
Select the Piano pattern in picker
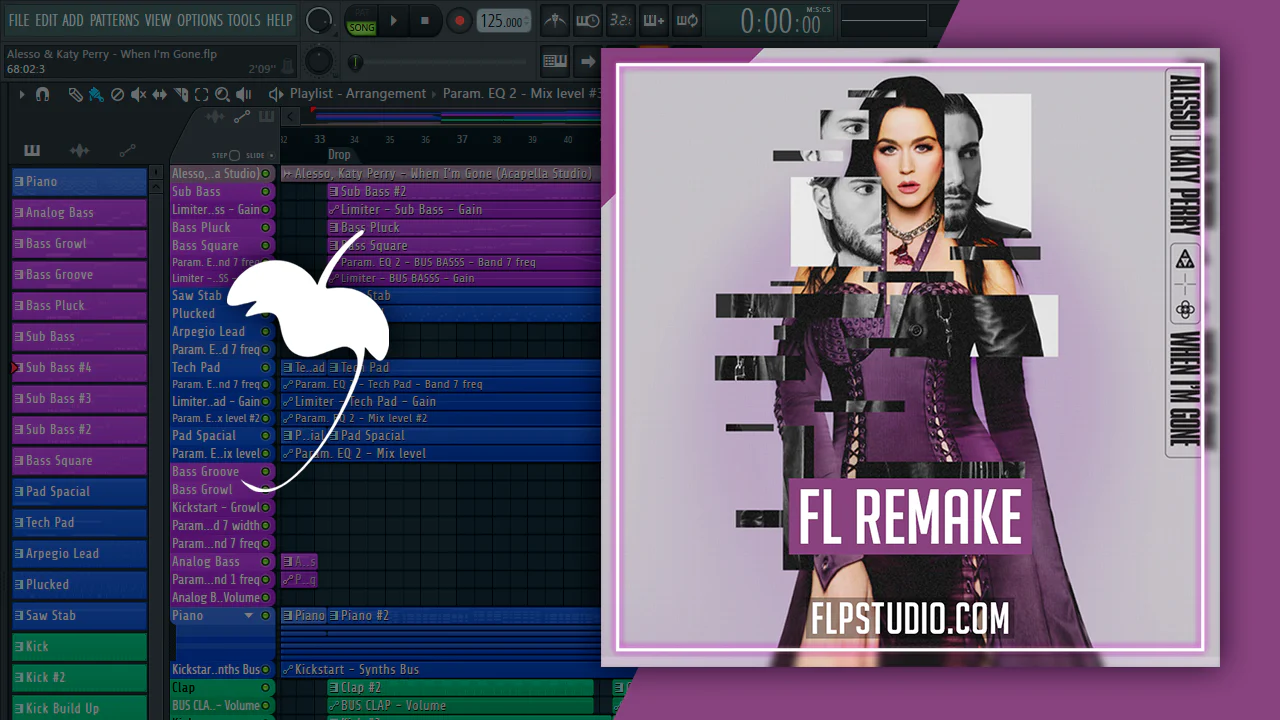(x=79, y=182)
